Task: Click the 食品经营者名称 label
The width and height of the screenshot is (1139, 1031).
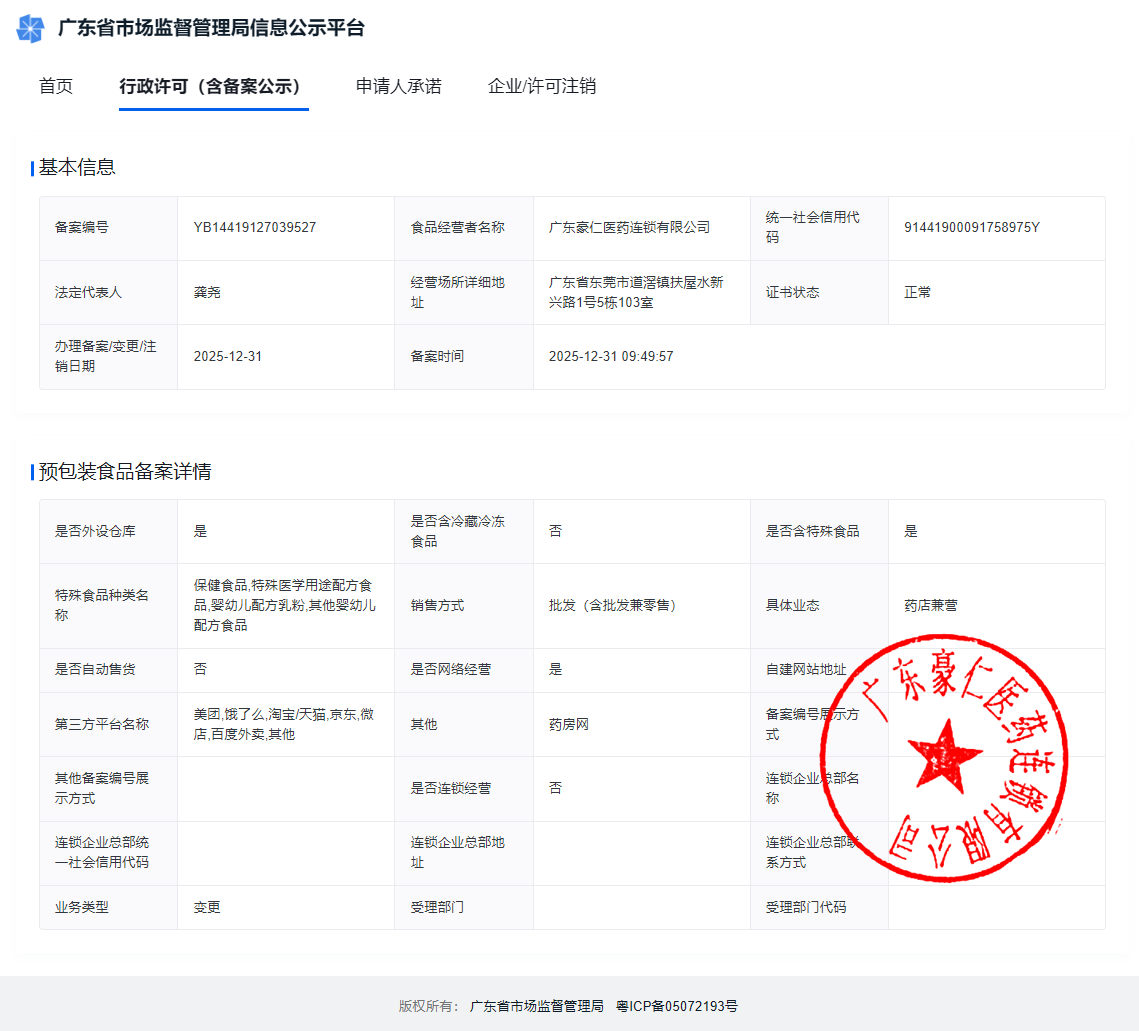Action: click(x=458, y=227)
